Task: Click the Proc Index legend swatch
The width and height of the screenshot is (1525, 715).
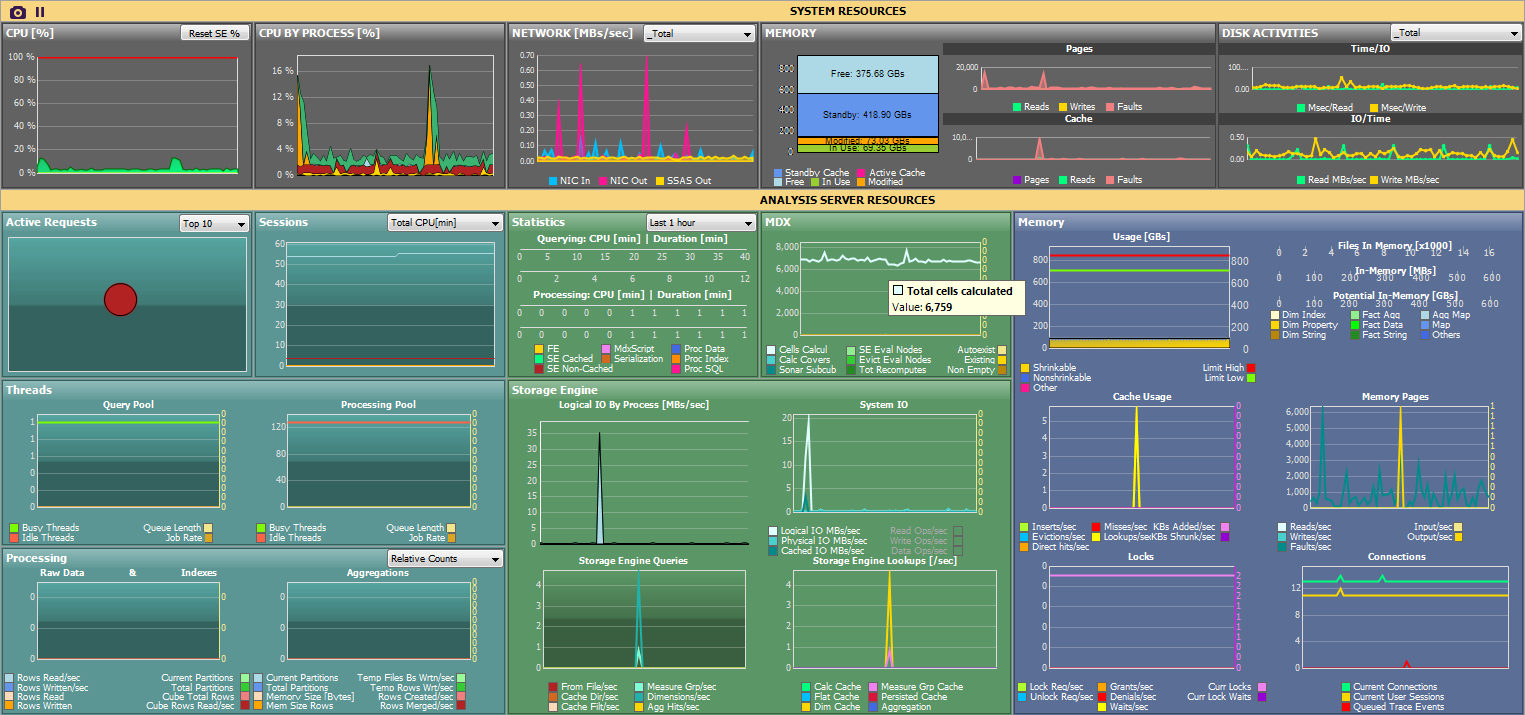Action: [x=676, y=359]
